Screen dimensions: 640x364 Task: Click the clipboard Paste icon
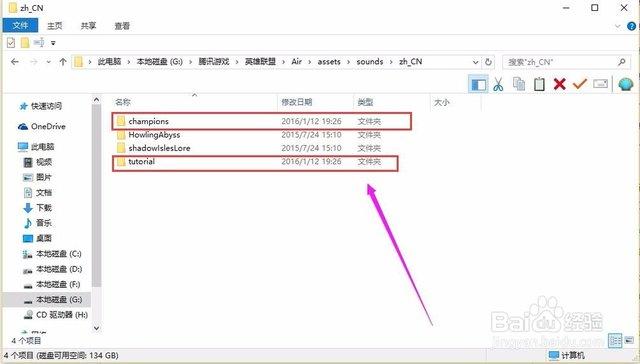pyautogui.click(x=539, y=84)
